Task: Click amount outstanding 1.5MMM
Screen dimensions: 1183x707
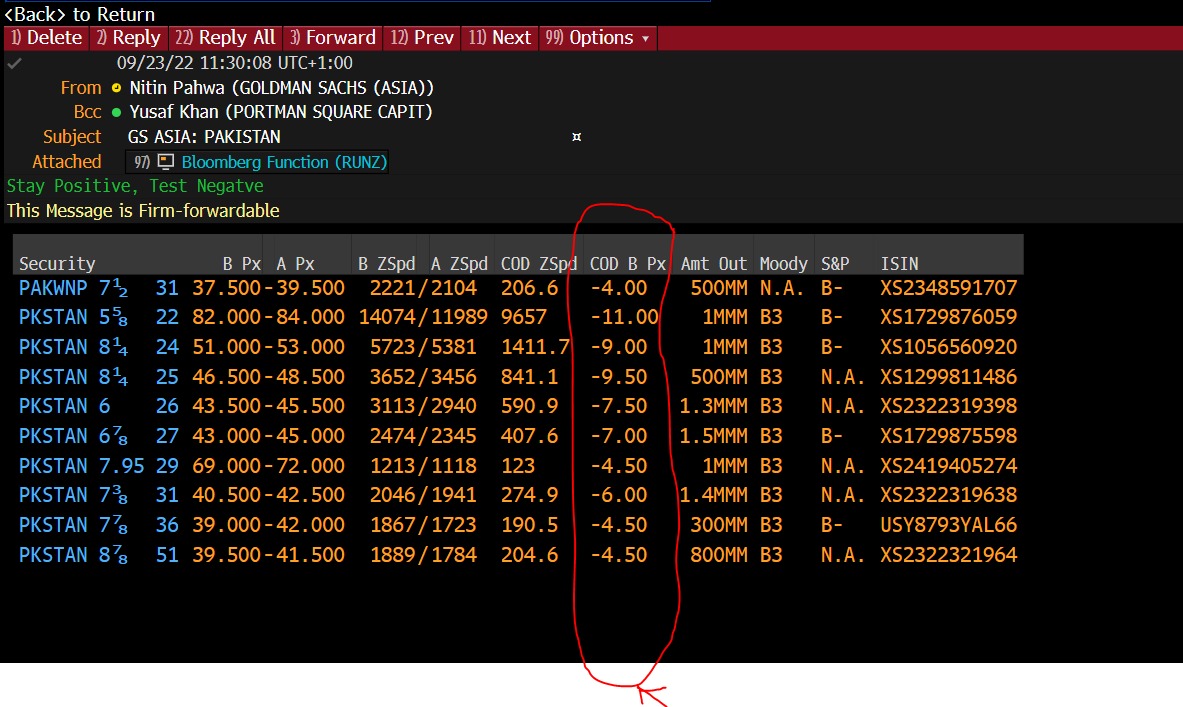Action: pyautogui.click(x=714, y=436)
